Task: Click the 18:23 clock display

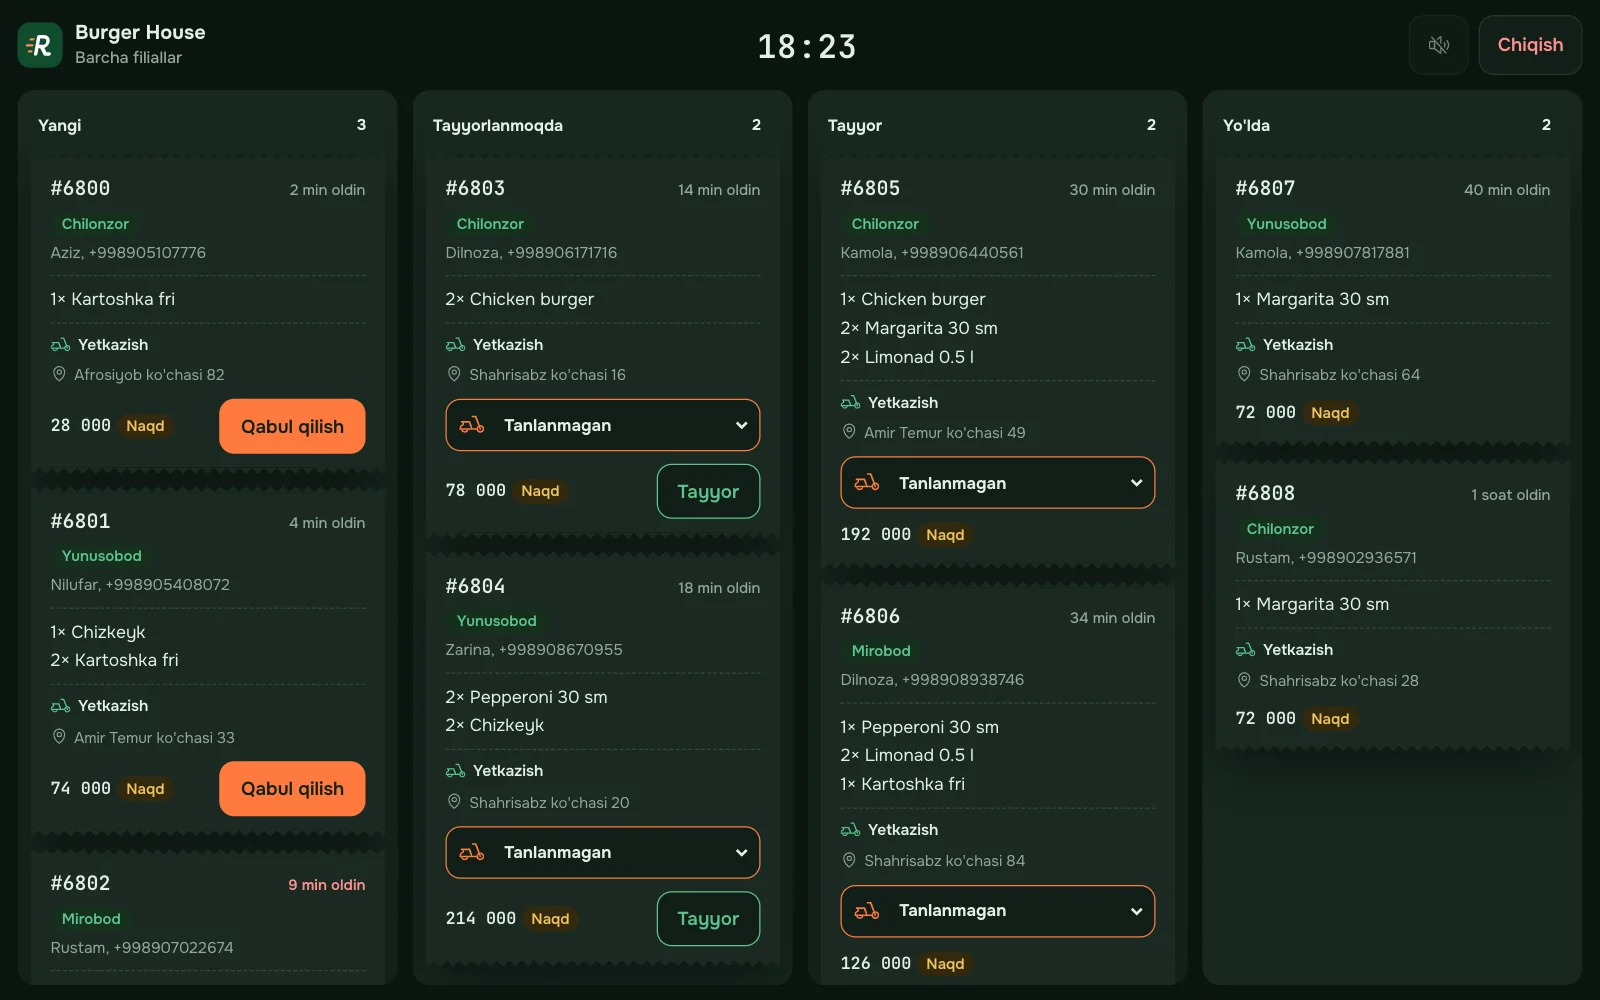Action: [807, 46]
